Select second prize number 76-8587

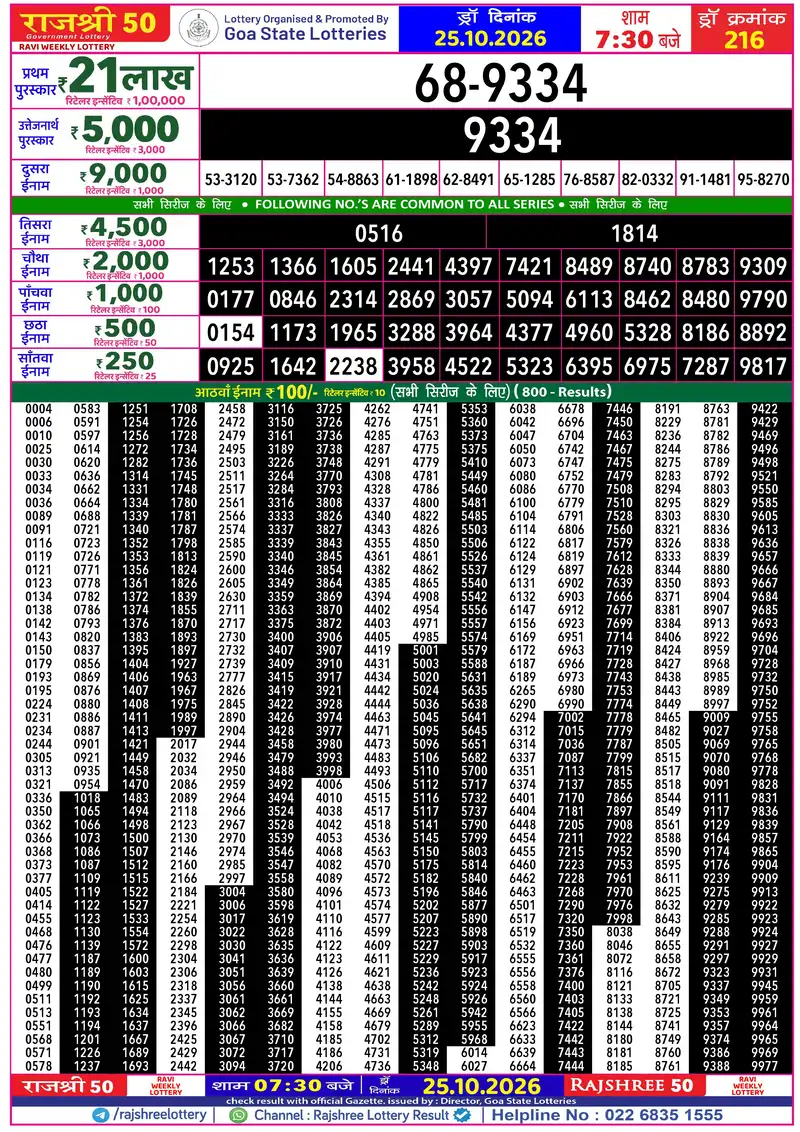coord(588,179)
